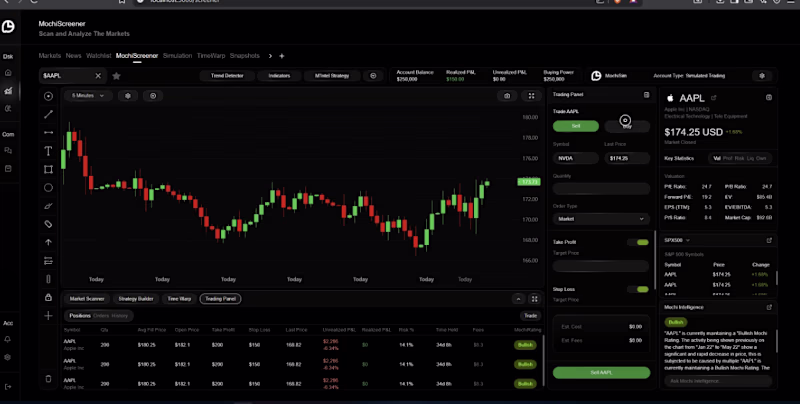Take a chart snapshot with camera icon
This screenshot has width=800, height=404.
click(x=507, y=96)
